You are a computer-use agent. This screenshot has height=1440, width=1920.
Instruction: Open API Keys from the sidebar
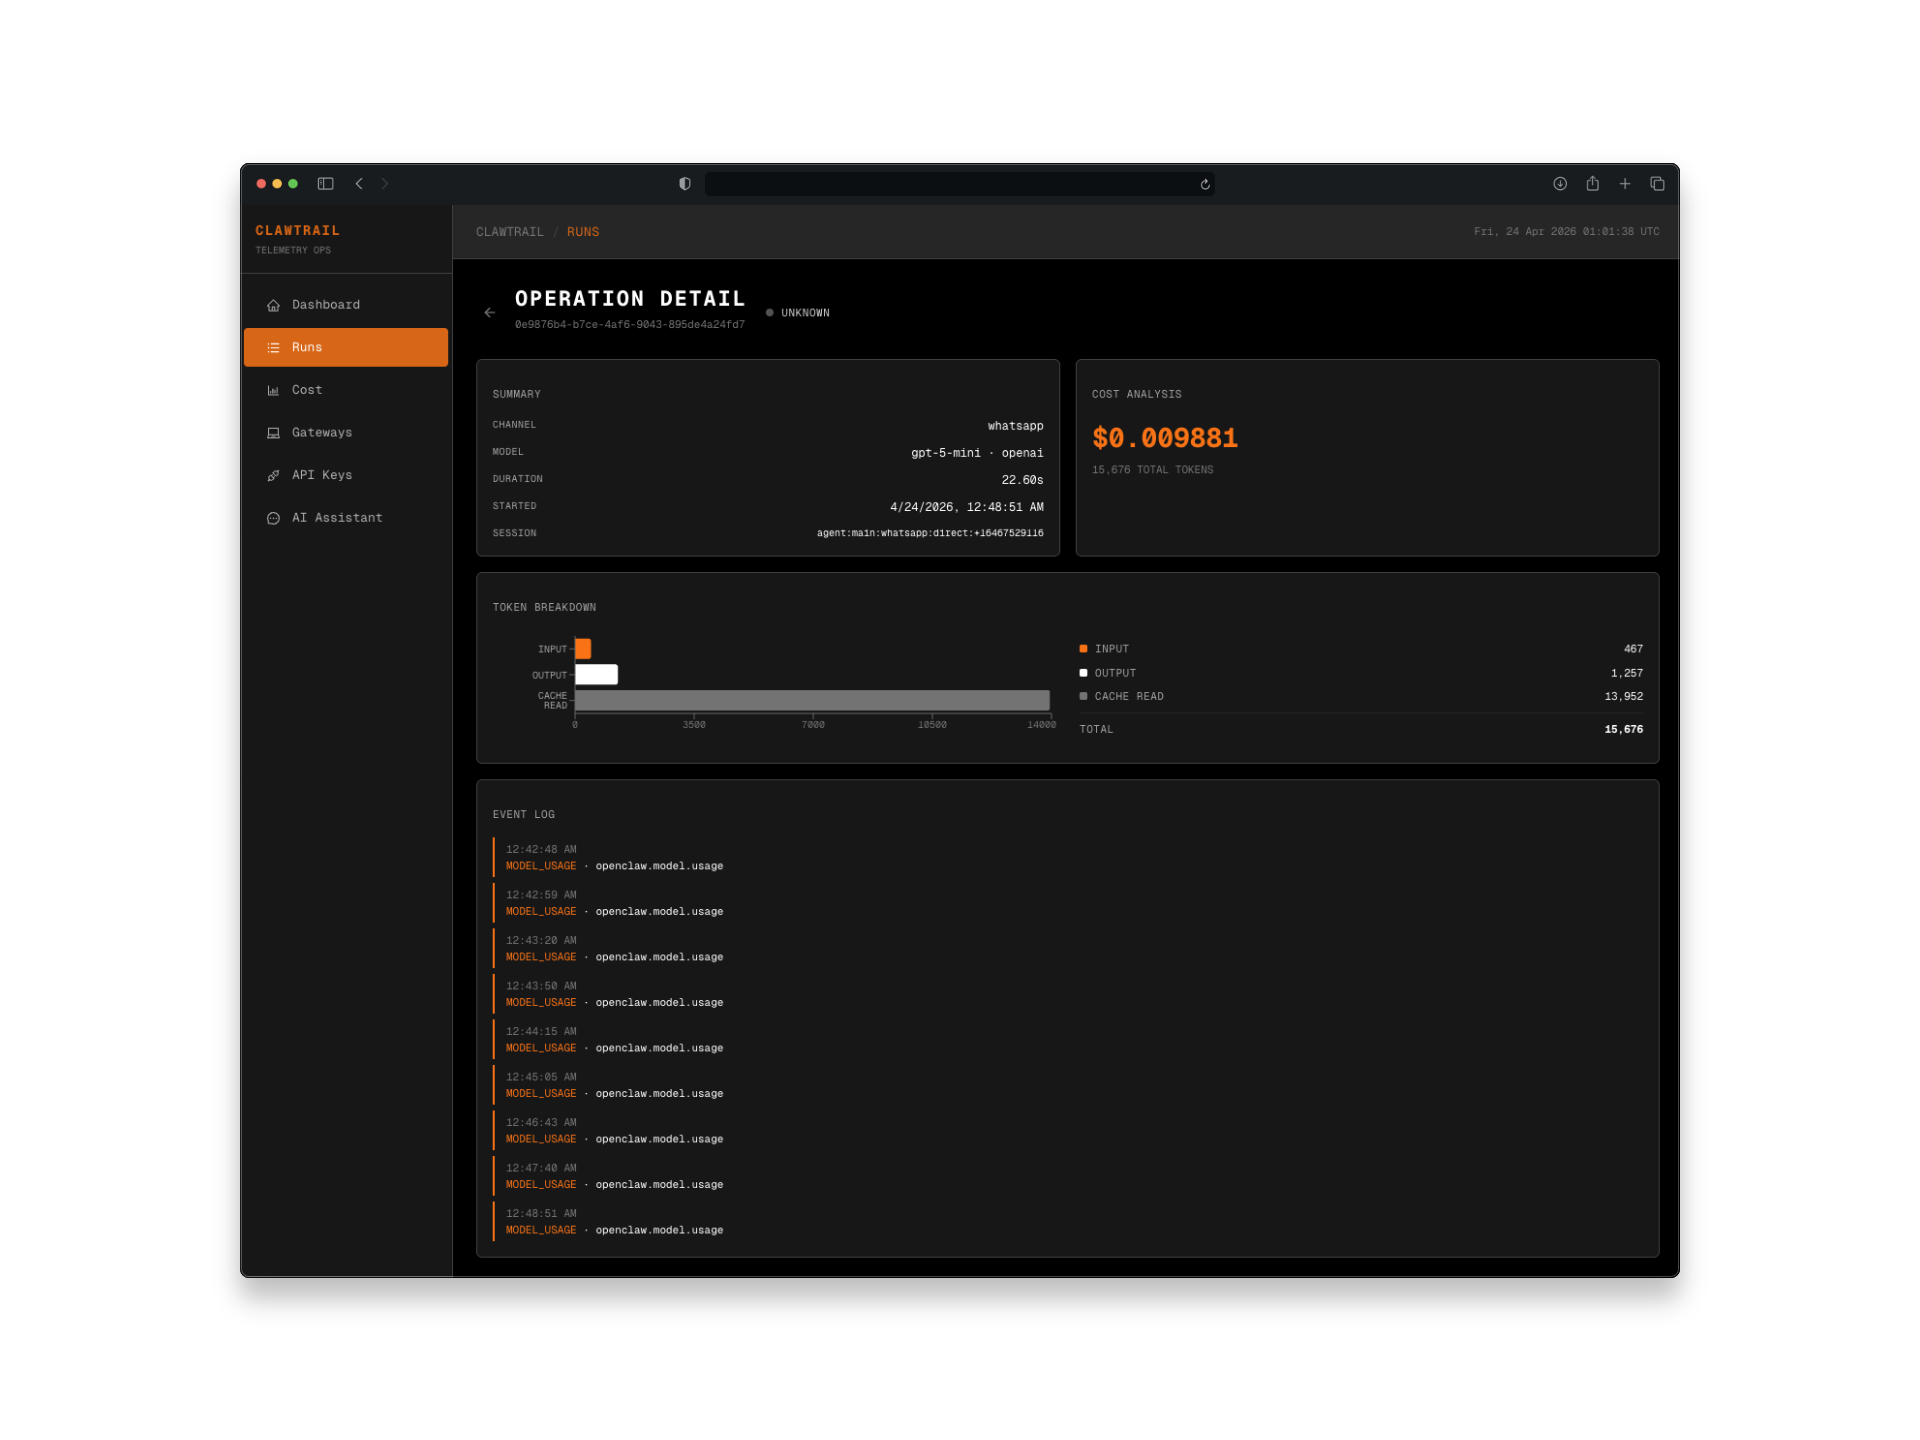[321, 475]
